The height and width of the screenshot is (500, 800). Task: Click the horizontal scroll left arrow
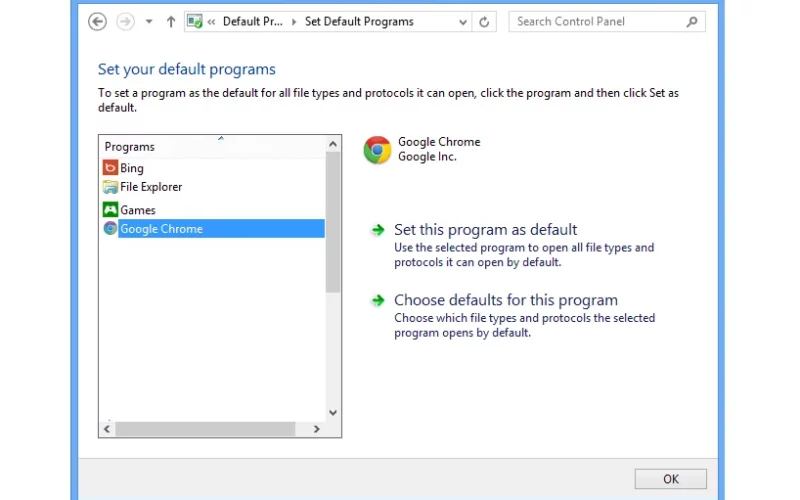point(107,429)
